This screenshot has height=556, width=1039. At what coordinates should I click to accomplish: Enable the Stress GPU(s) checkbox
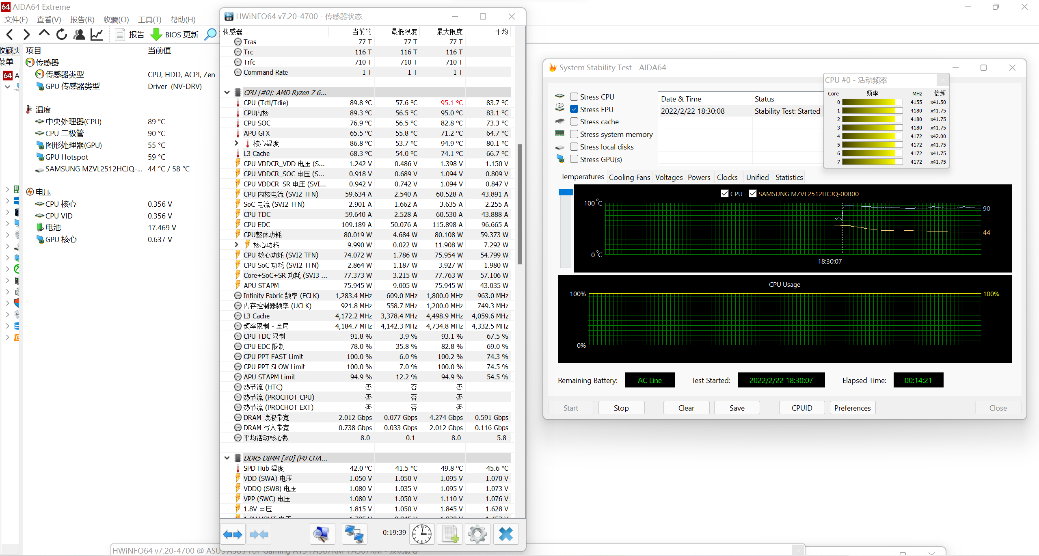click(574, 160)
